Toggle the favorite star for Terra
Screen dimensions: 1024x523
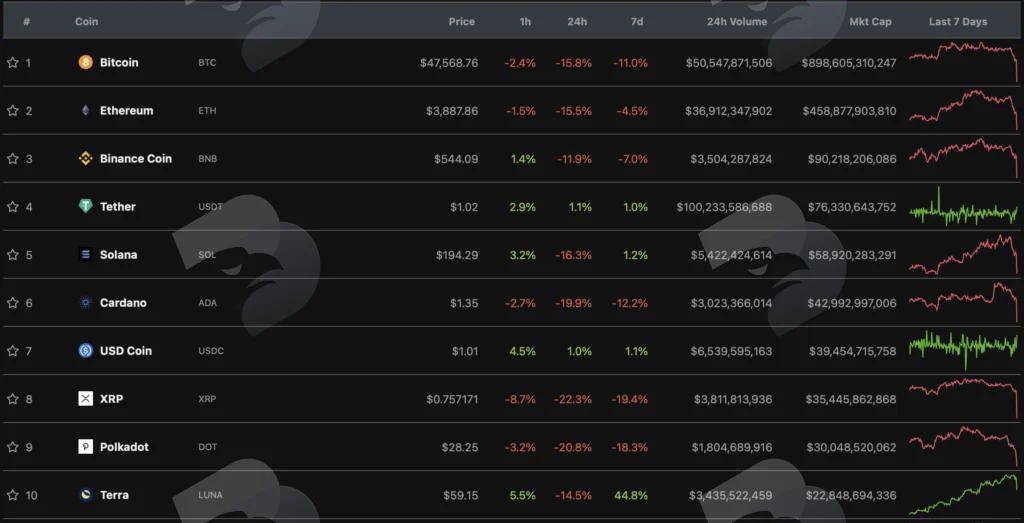pos(12,495)
